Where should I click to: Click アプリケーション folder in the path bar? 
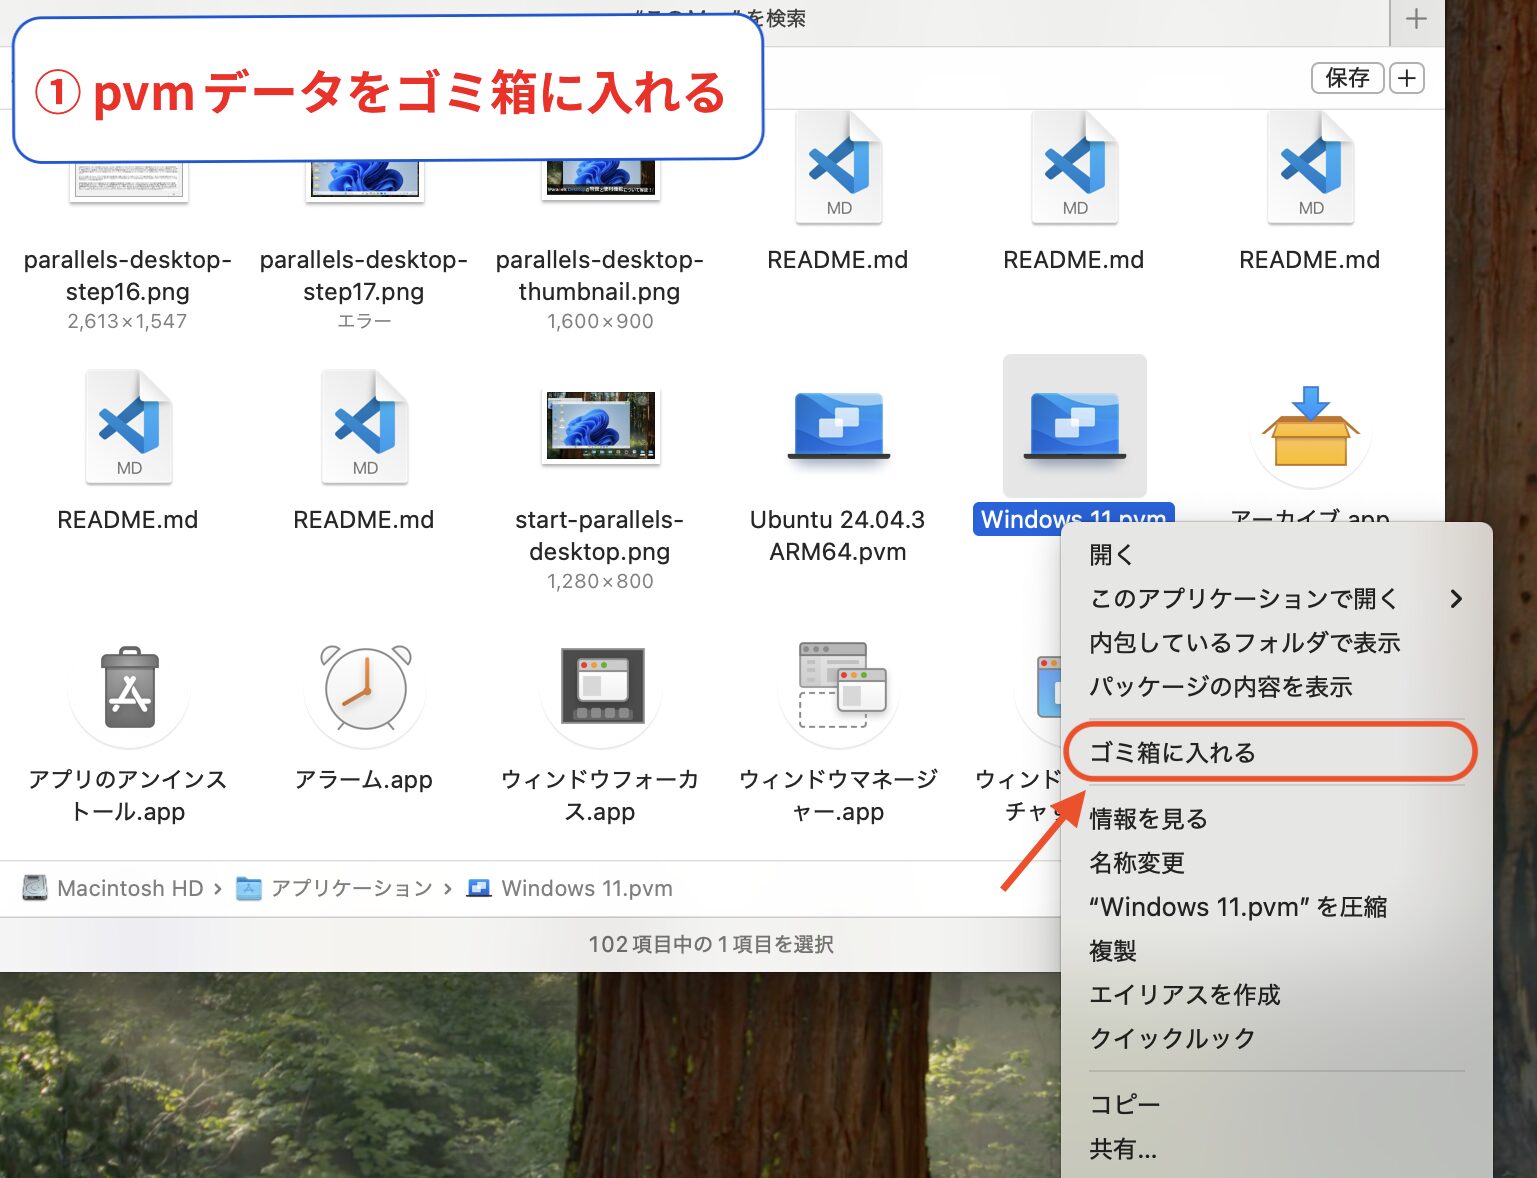click(x=351, y=888)
